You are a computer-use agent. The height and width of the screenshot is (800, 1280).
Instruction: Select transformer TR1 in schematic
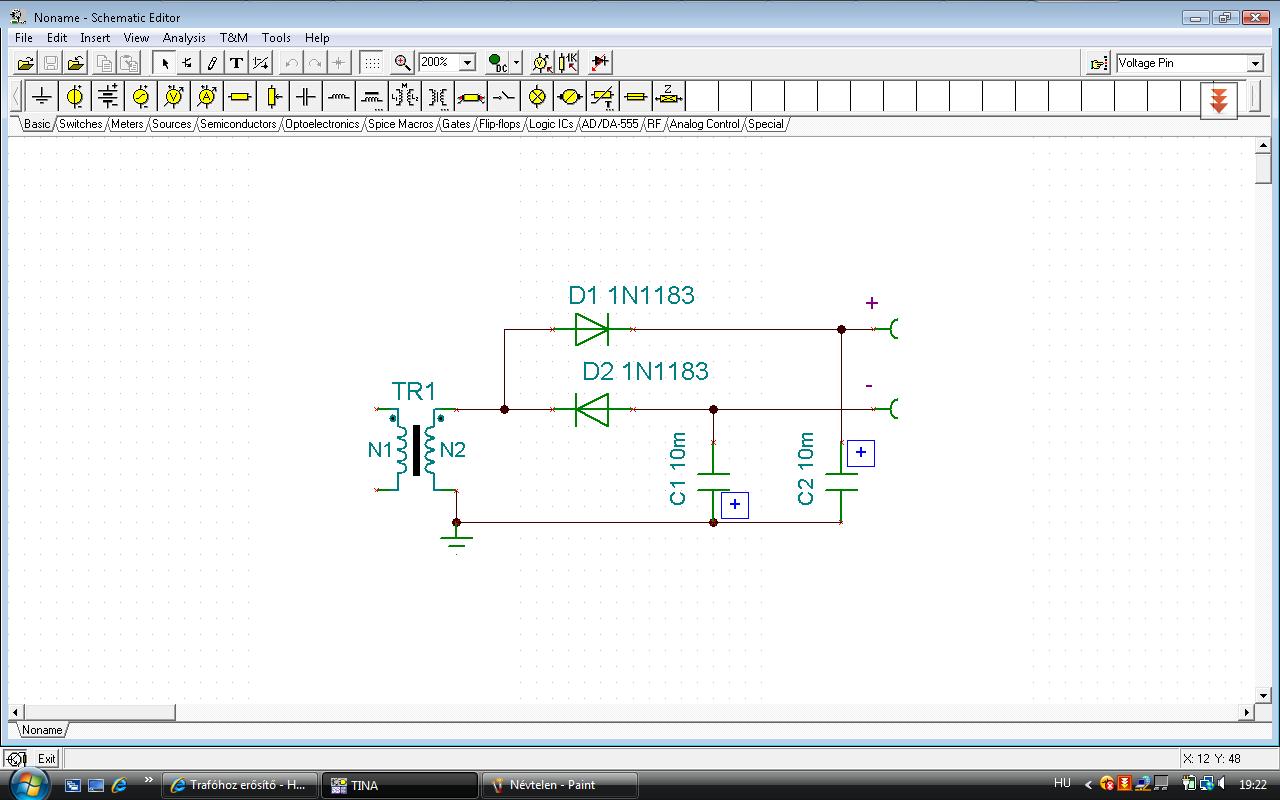click(x=417, y=450)
